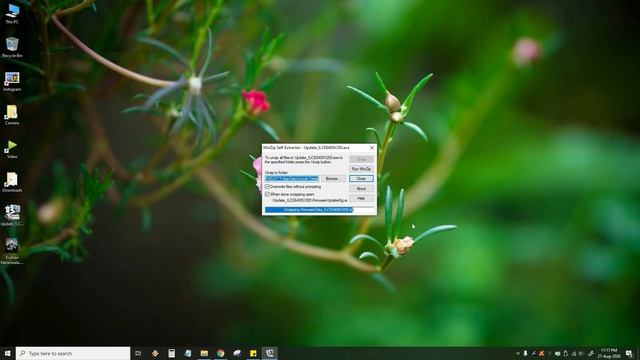Toggle Overwrite files without prompting checkbox
This screenshot has height=360, width=640.
267,187
